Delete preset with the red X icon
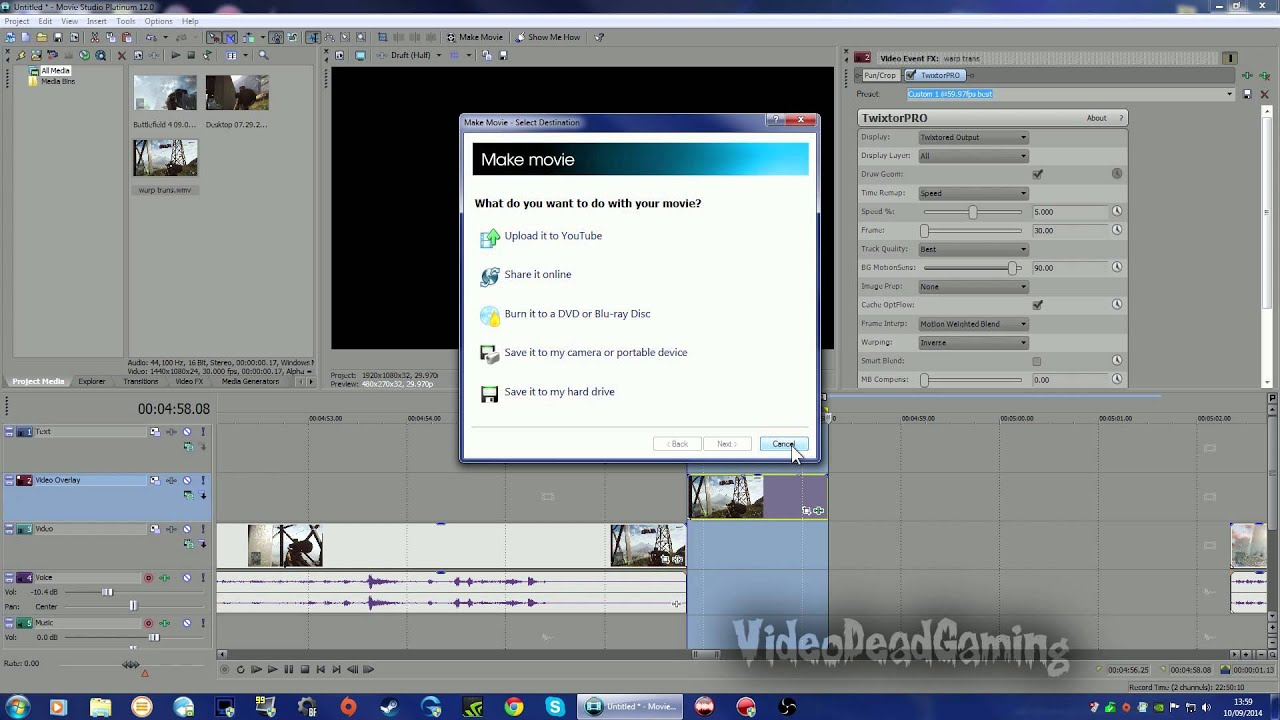The height and width of the screenshot is (720, 1280). 1264,94
